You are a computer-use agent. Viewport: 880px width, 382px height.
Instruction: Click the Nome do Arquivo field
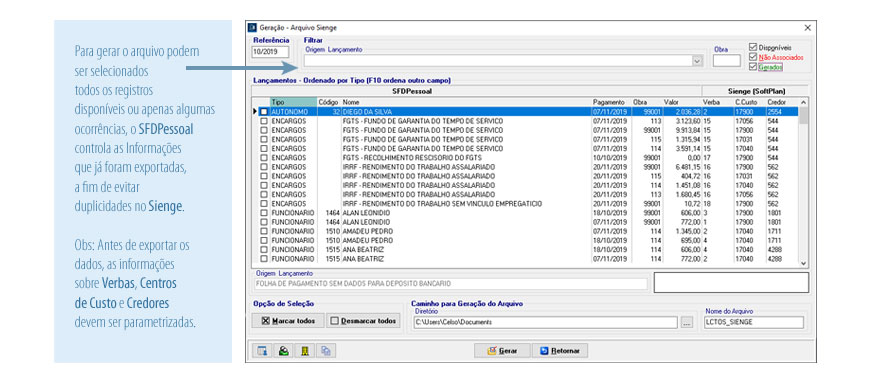point(753,323)
